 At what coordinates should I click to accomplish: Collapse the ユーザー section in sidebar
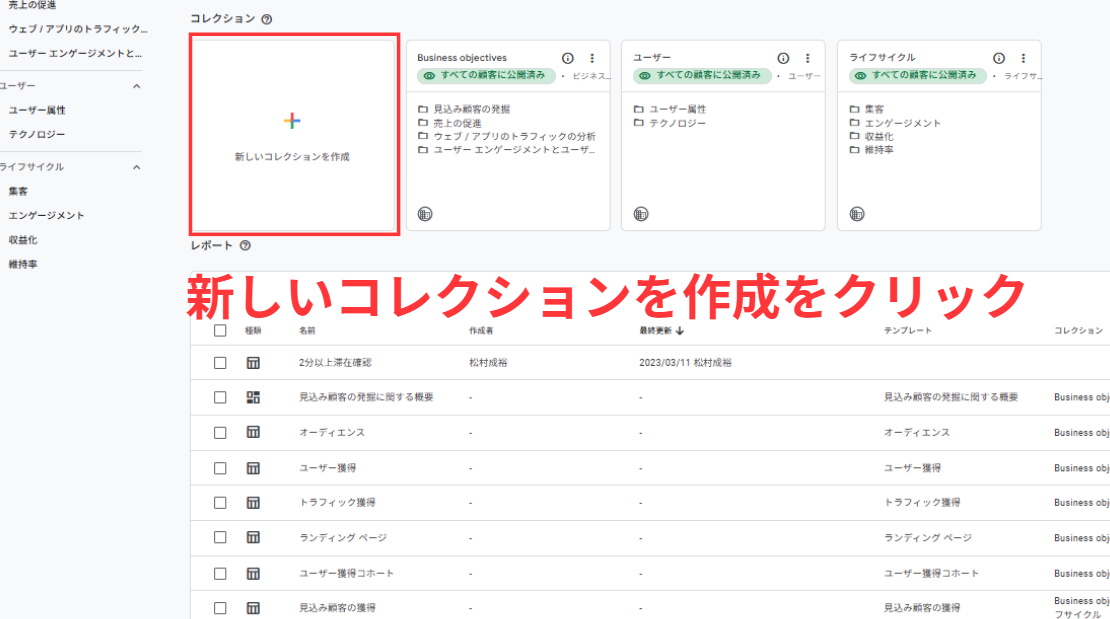point(137,86)
